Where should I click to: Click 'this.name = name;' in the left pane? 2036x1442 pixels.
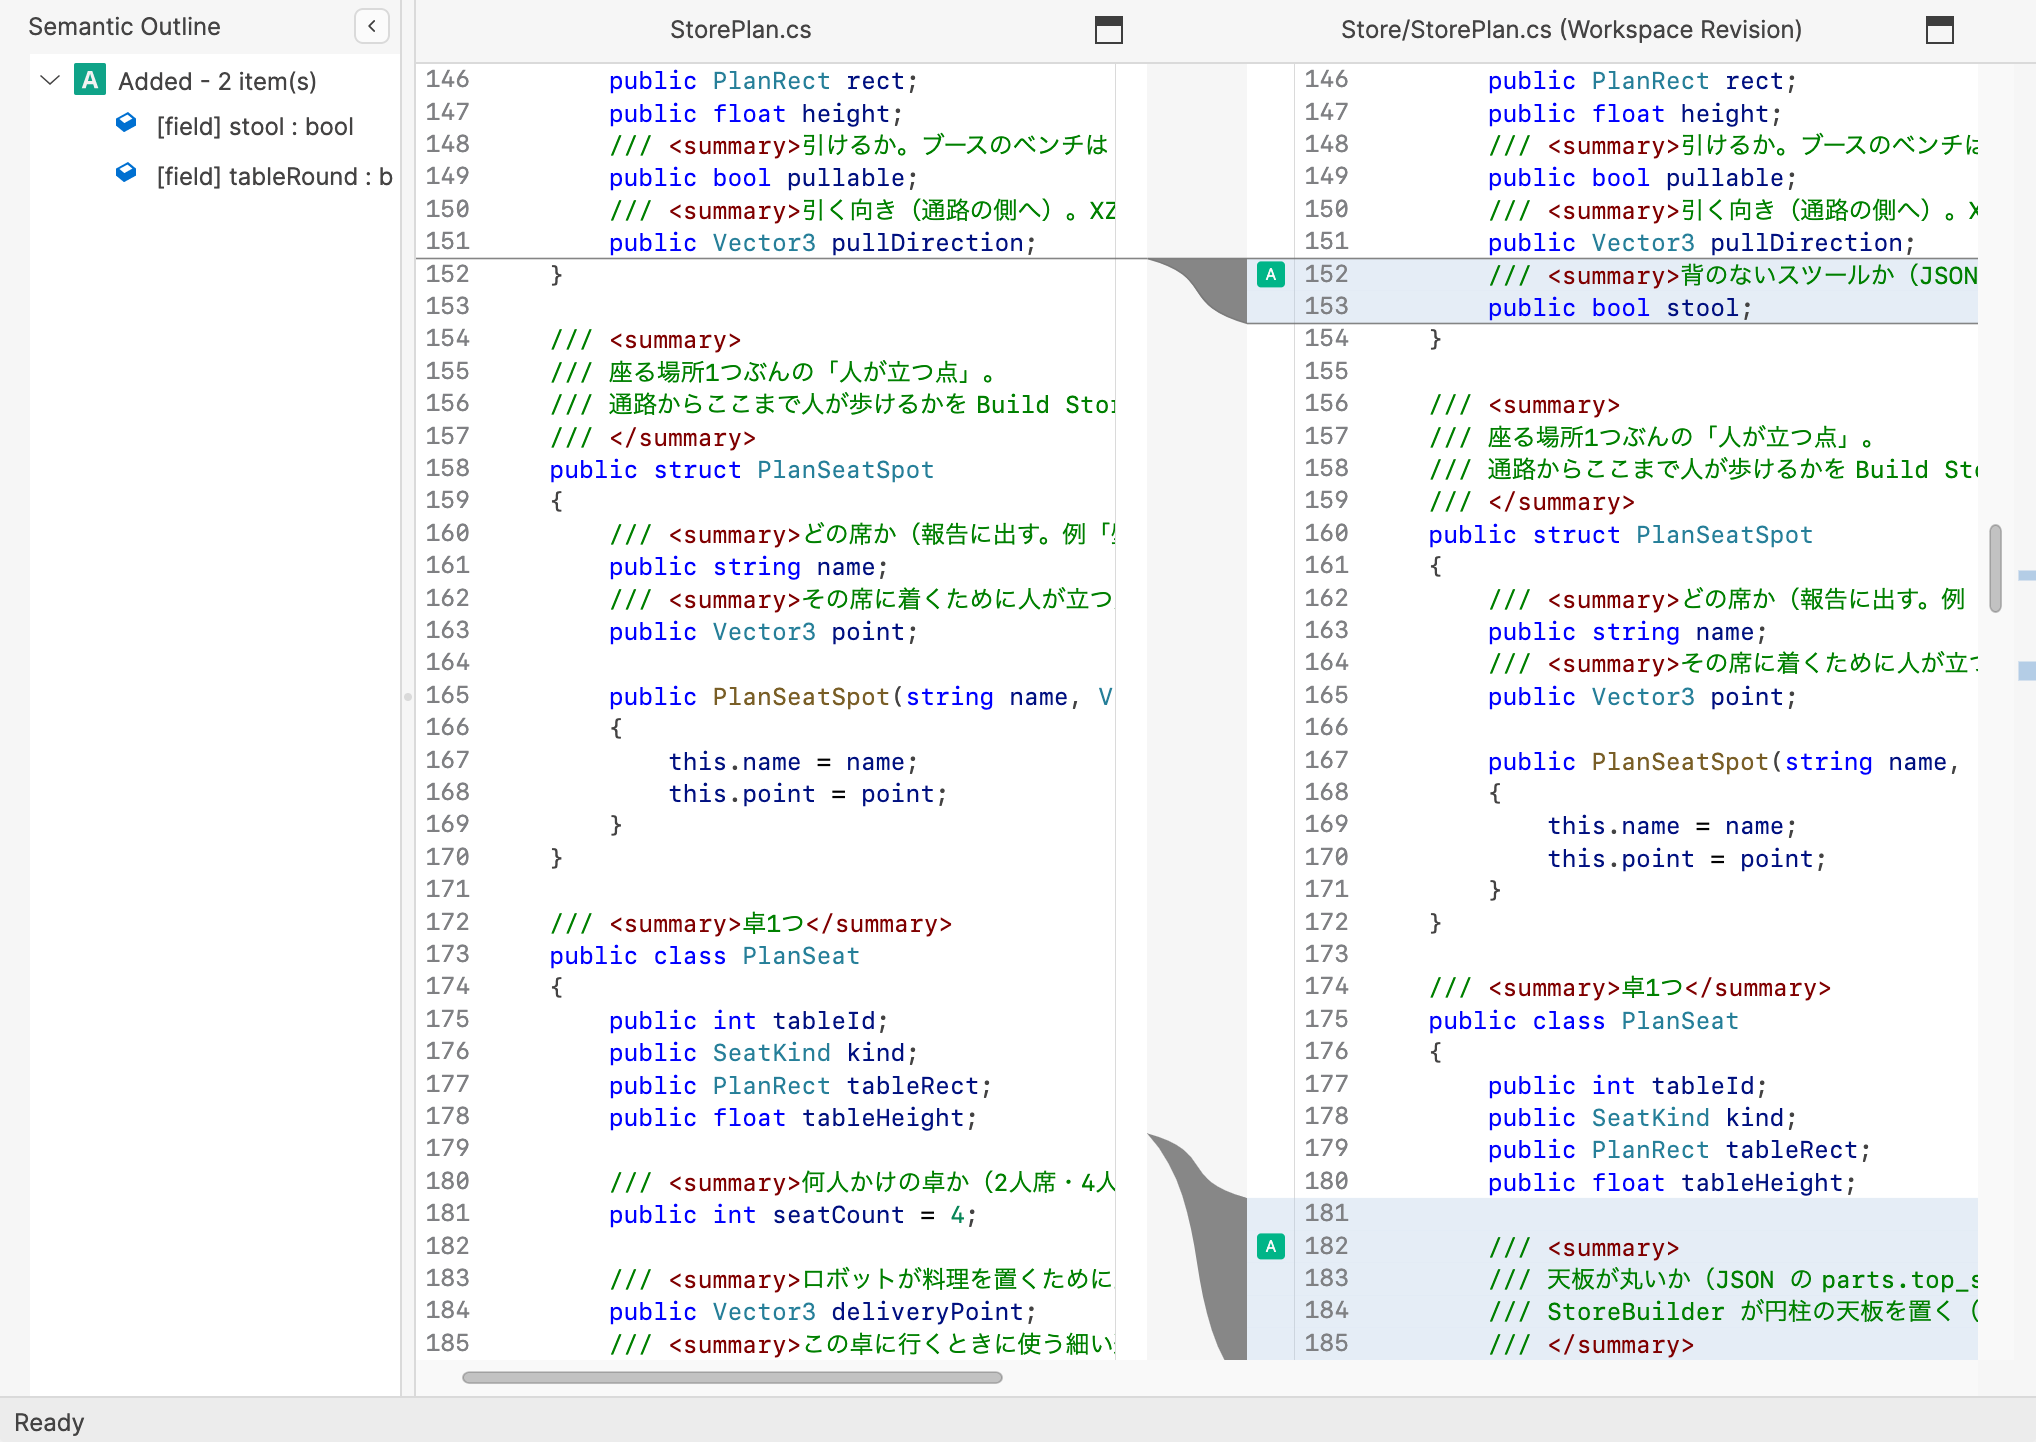(793, 762)
